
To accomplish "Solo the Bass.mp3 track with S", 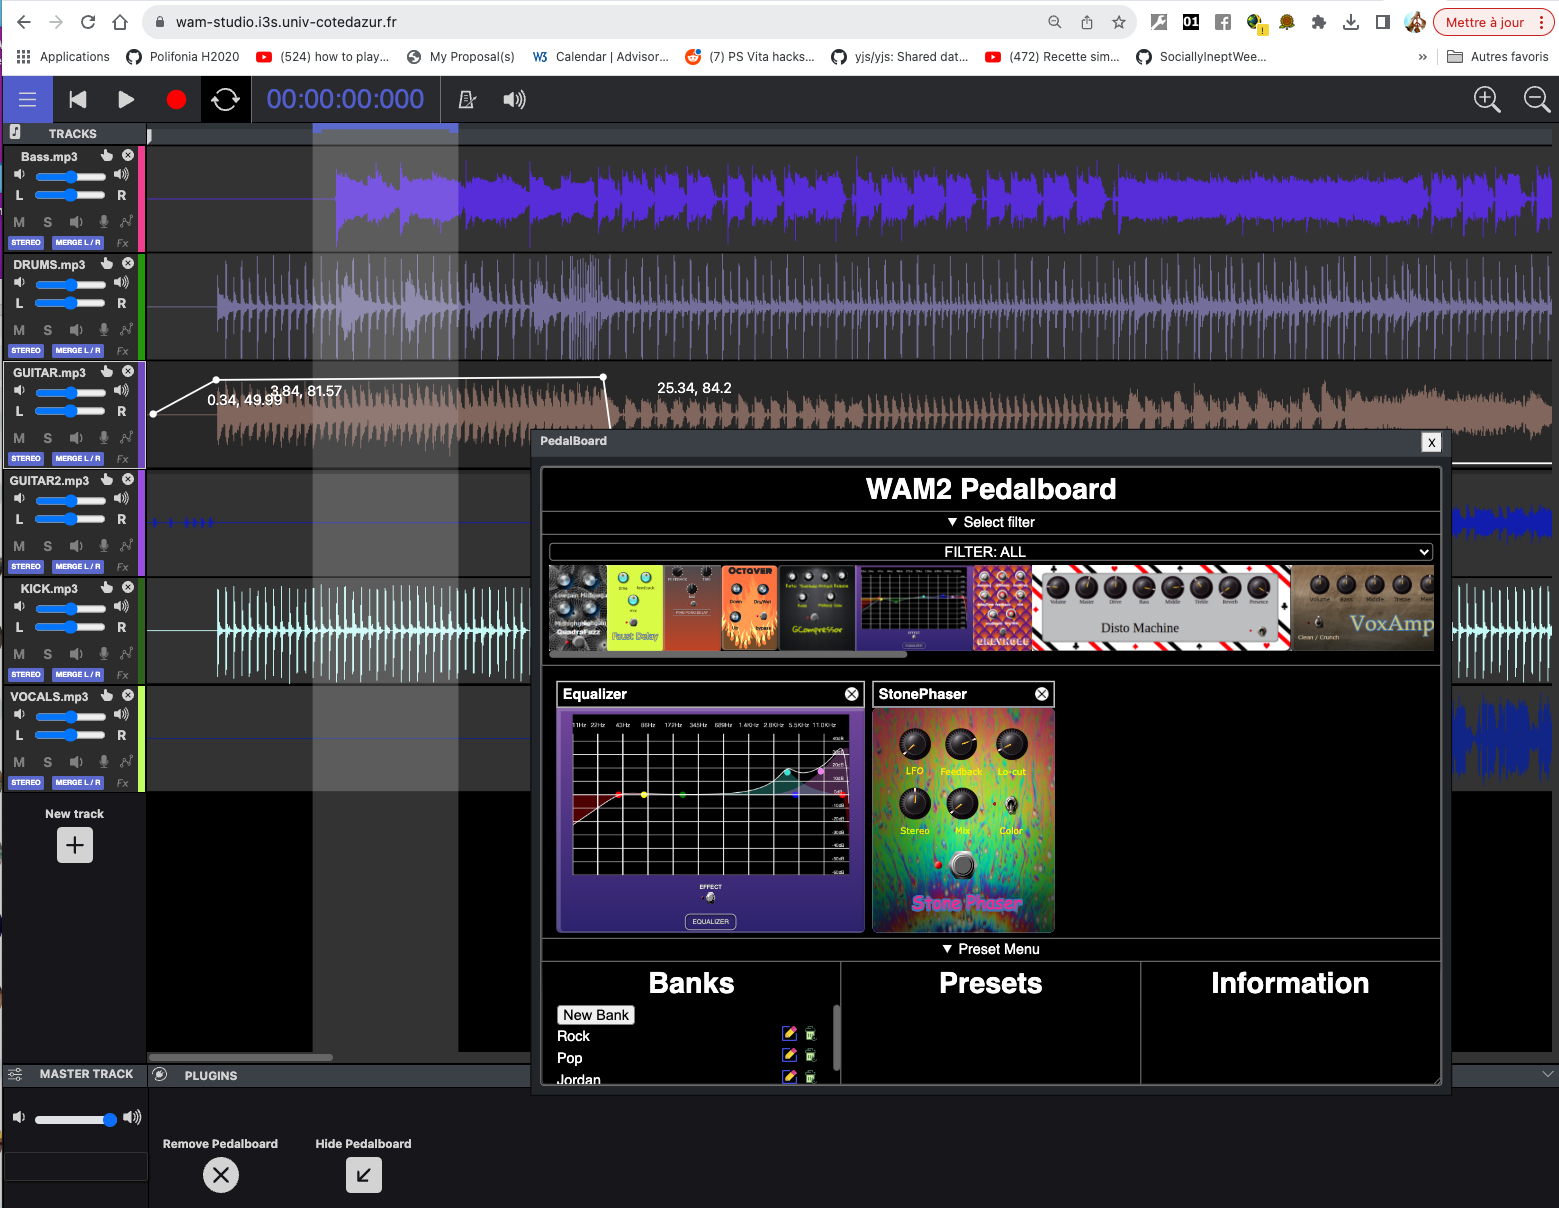I will 47,222.
